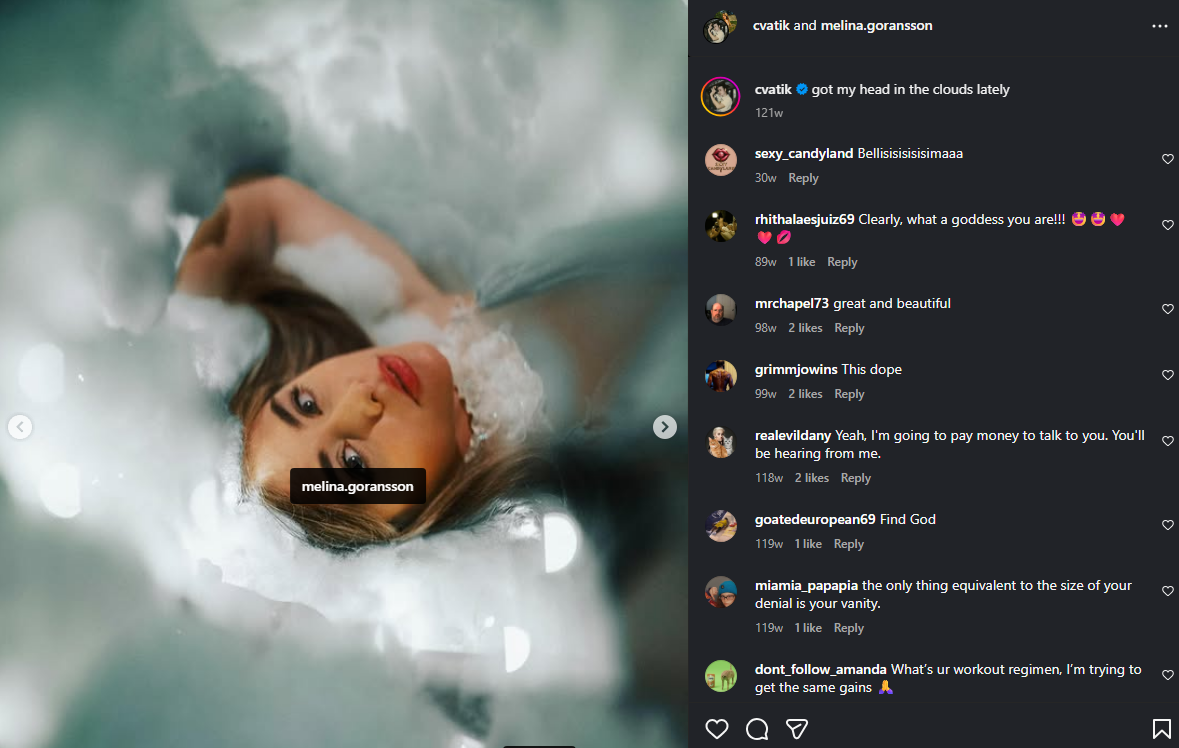Open comment bubble icon below comments
Viewport: 1179px width, 748px height.
(757, 728)
